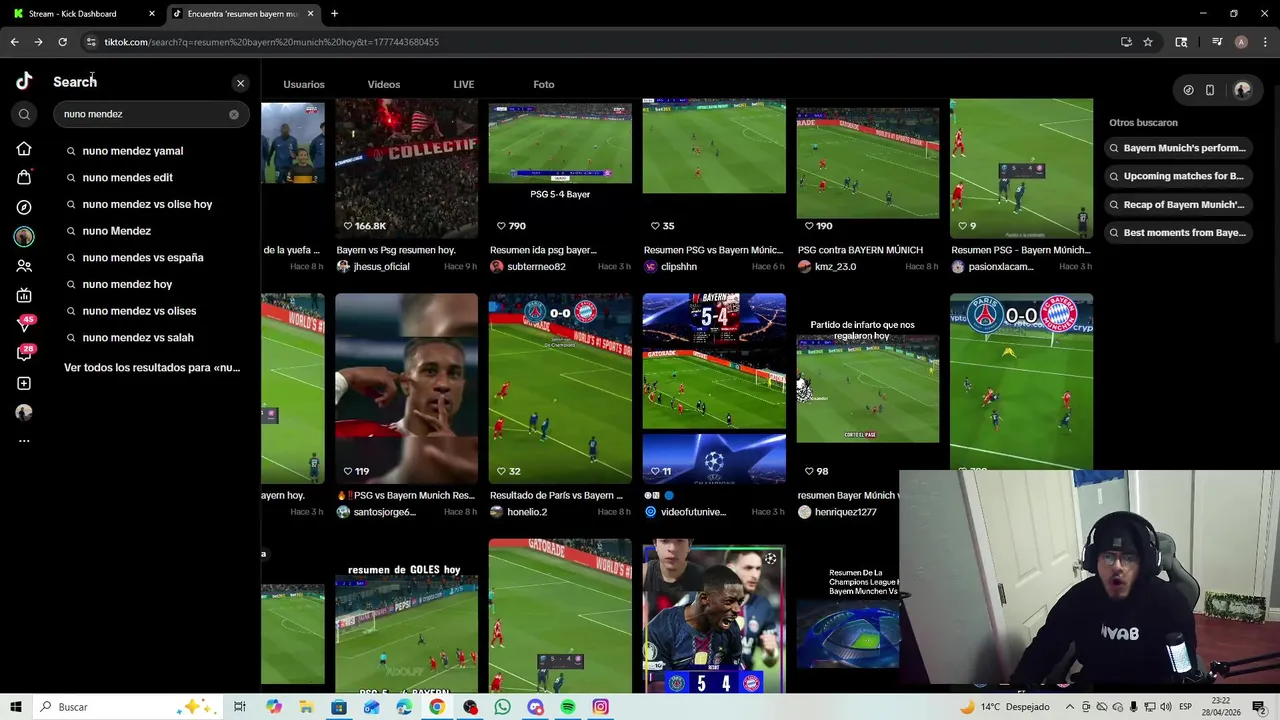Image resolution: width=1280 pixels, height=720 pixels.
Task: Select suggestion 'nuno mendez vs salah'
Action: [138, 337]
